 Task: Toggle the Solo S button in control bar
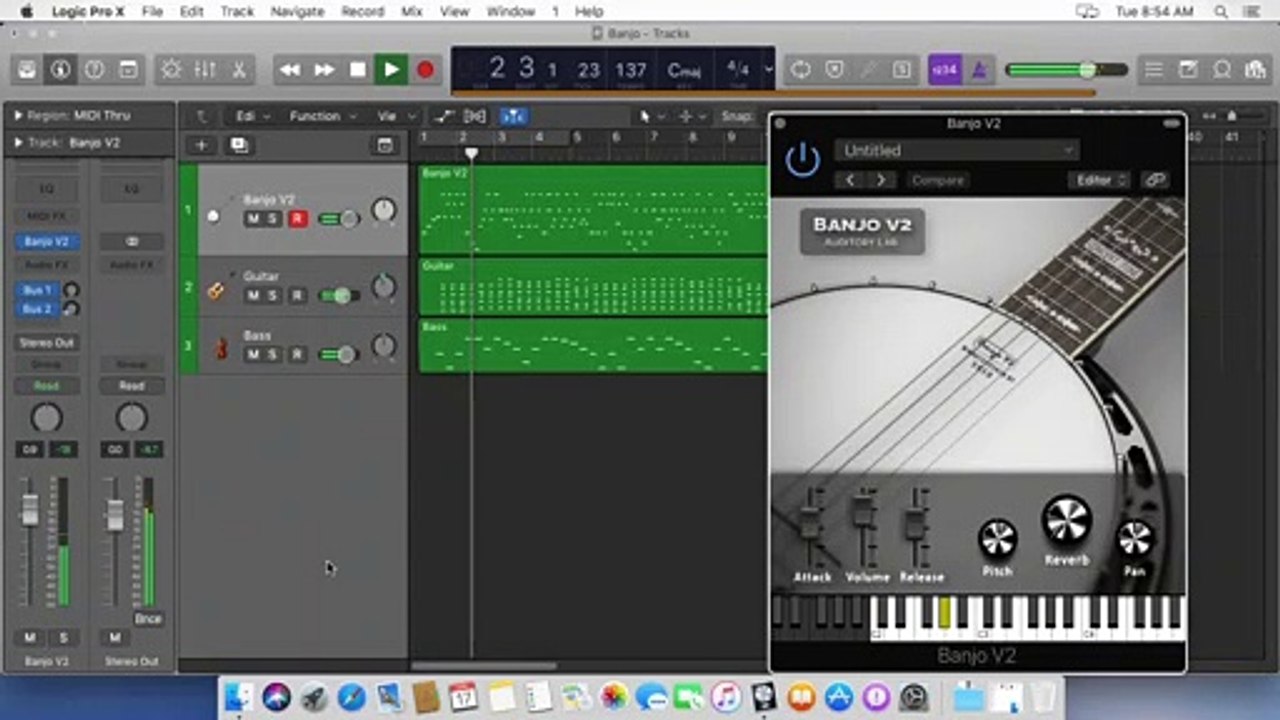902,70
